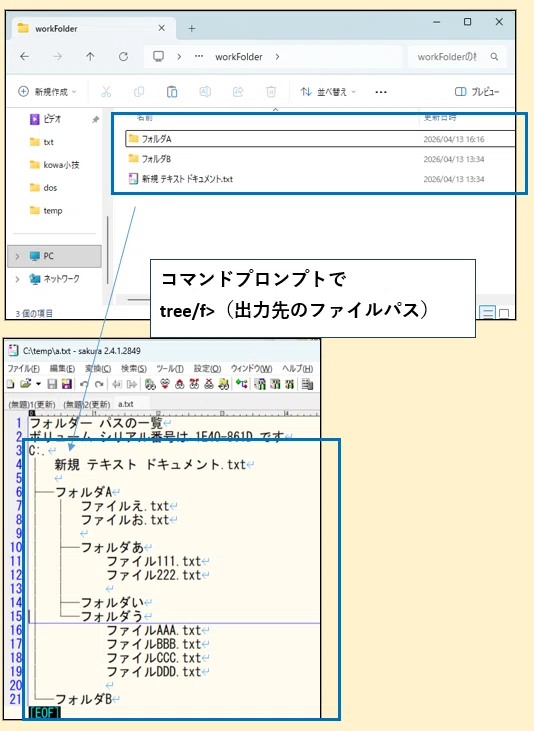Select ビデオ in Explorer navigation pane

(52, 119)
